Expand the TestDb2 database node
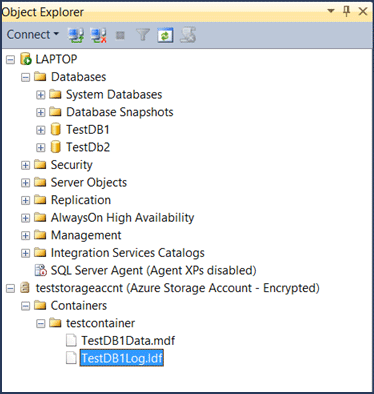374x394 pixels. 40,148
